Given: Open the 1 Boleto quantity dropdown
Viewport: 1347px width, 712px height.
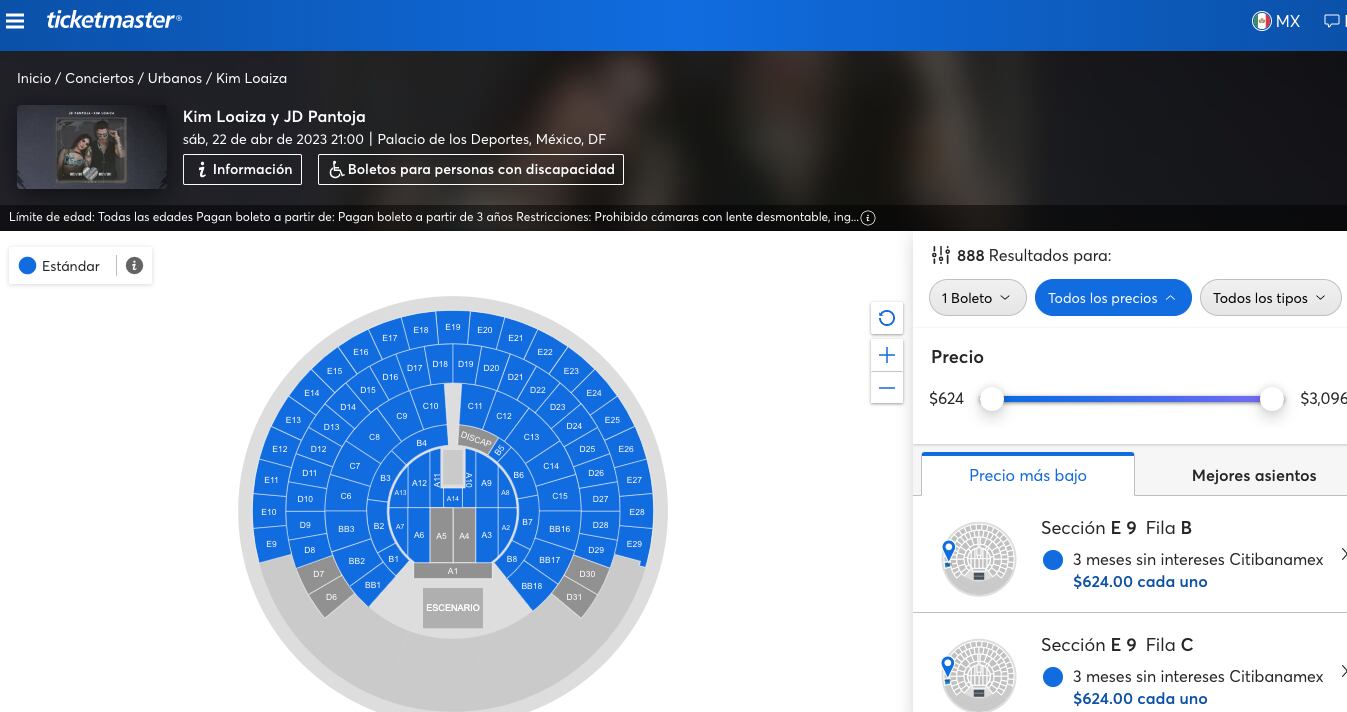Looking at the screenshot, I should (x=977, y=298).
